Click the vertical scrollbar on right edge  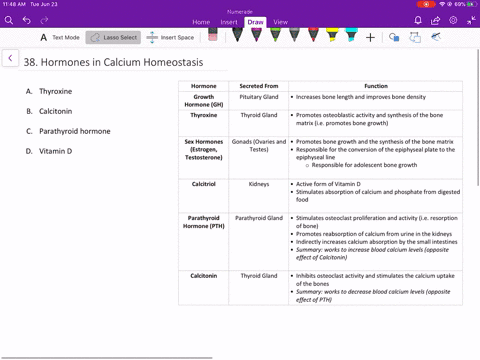point(478,117)
